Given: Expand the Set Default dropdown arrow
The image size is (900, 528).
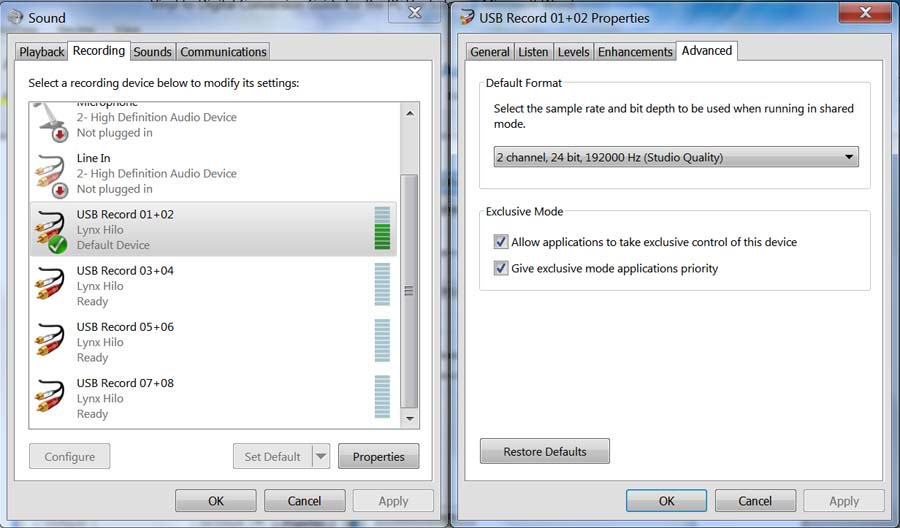Looking at the screenshot, I should tap(321, 457).
